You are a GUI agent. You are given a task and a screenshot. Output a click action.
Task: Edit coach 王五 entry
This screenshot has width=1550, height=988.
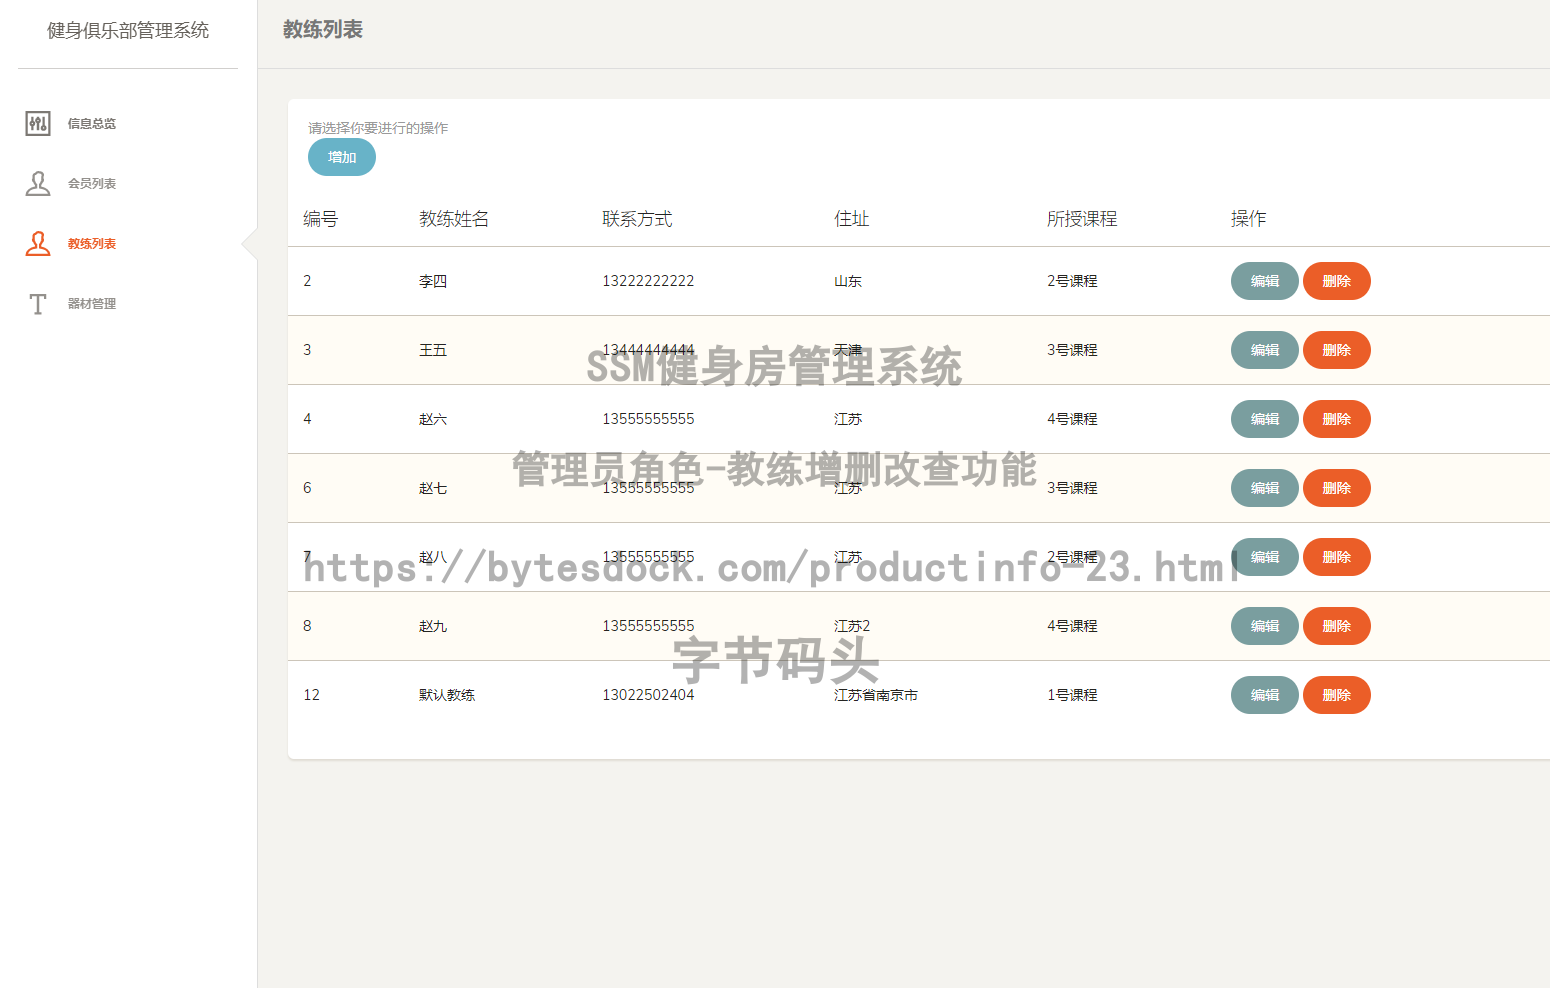pos(1264,350)
